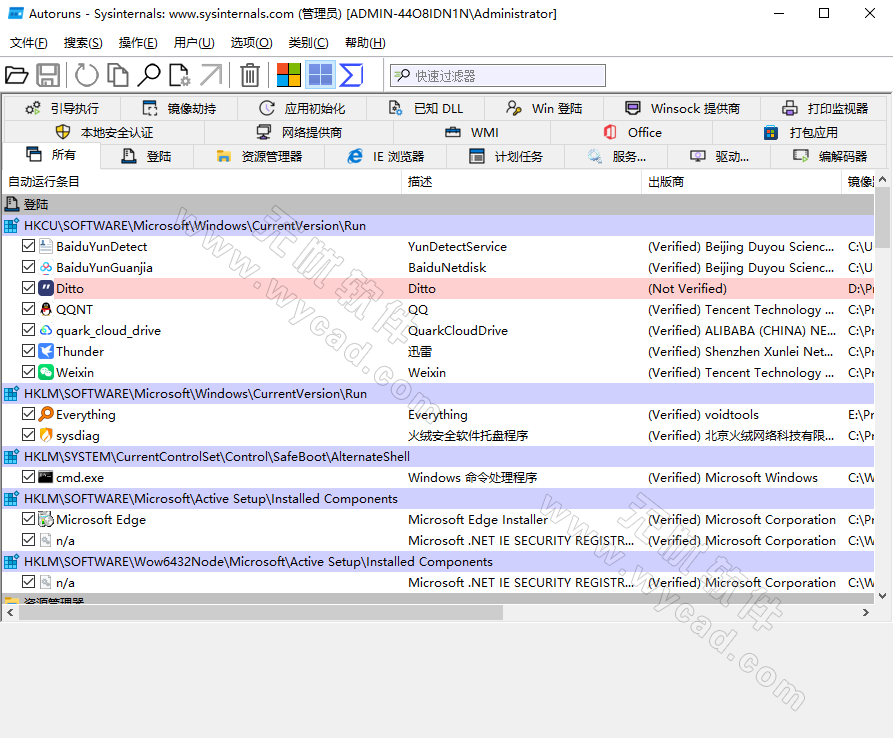Sort by 描述 column header
Image resolution: width=893 pixels, height=738 pixels.
[x=522, y=182]
